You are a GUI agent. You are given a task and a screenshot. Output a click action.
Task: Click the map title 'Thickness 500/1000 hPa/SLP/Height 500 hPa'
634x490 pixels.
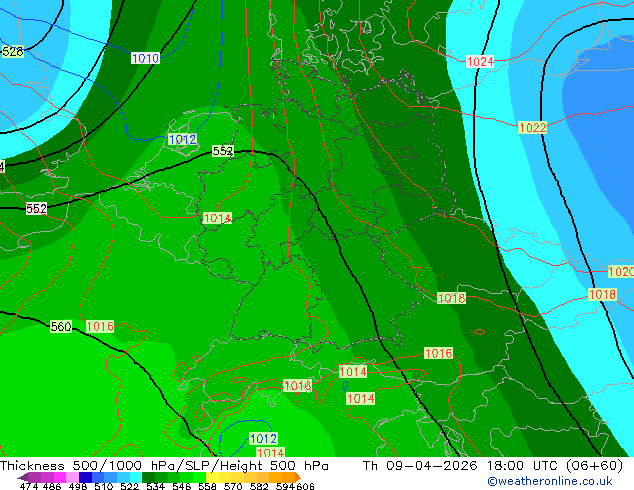(164, 466)
